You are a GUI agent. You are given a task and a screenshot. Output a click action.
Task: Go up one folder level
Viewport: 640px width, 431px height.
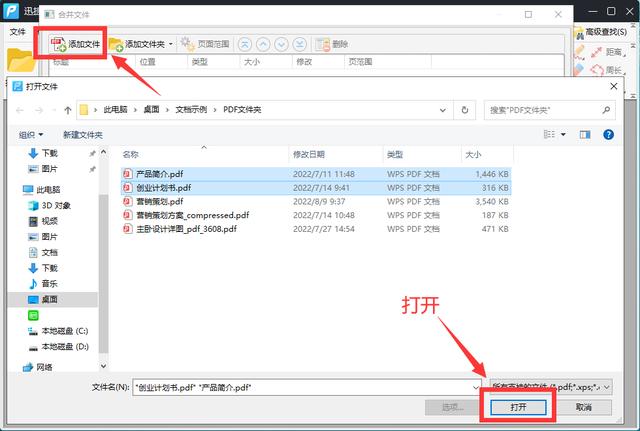click(68, 110)
